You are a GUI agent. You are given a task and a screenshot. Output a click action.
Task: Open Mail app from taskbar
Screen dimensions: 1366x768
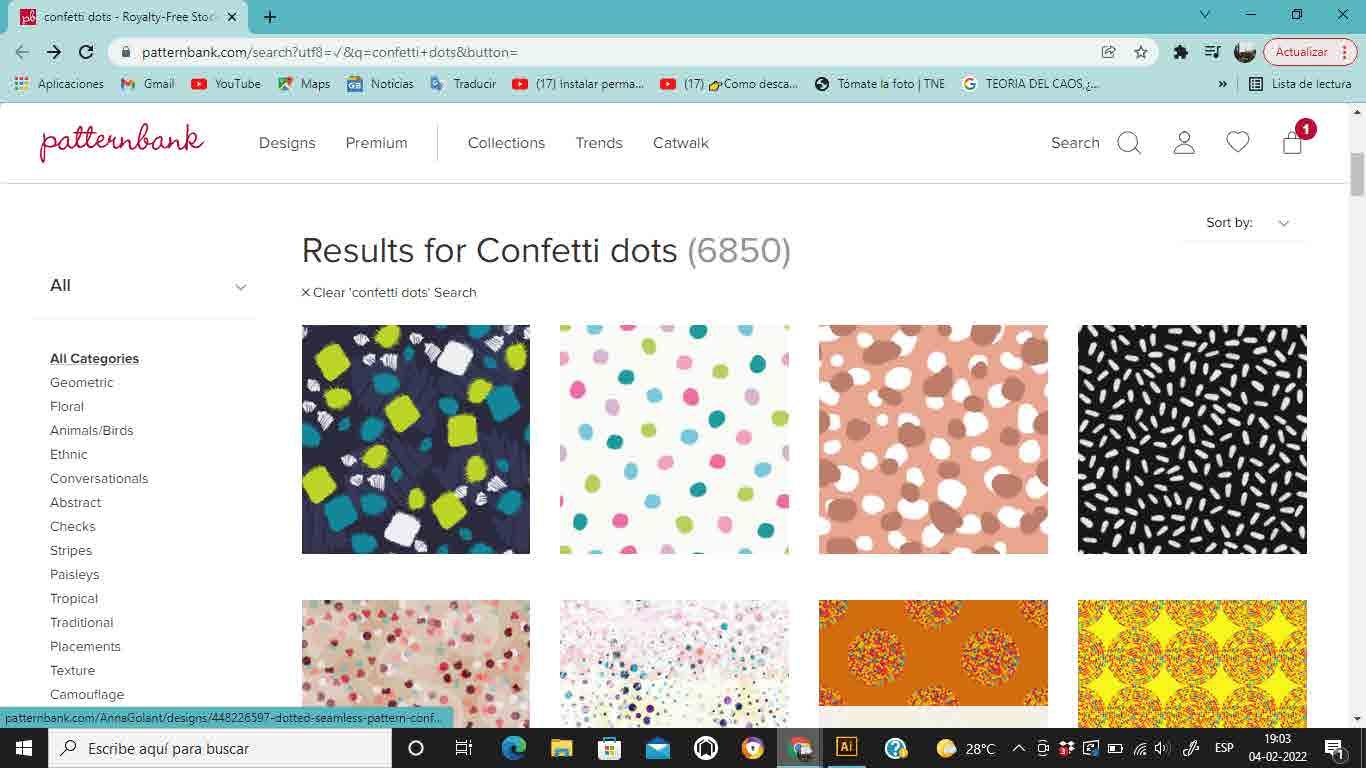click(657, 748)
